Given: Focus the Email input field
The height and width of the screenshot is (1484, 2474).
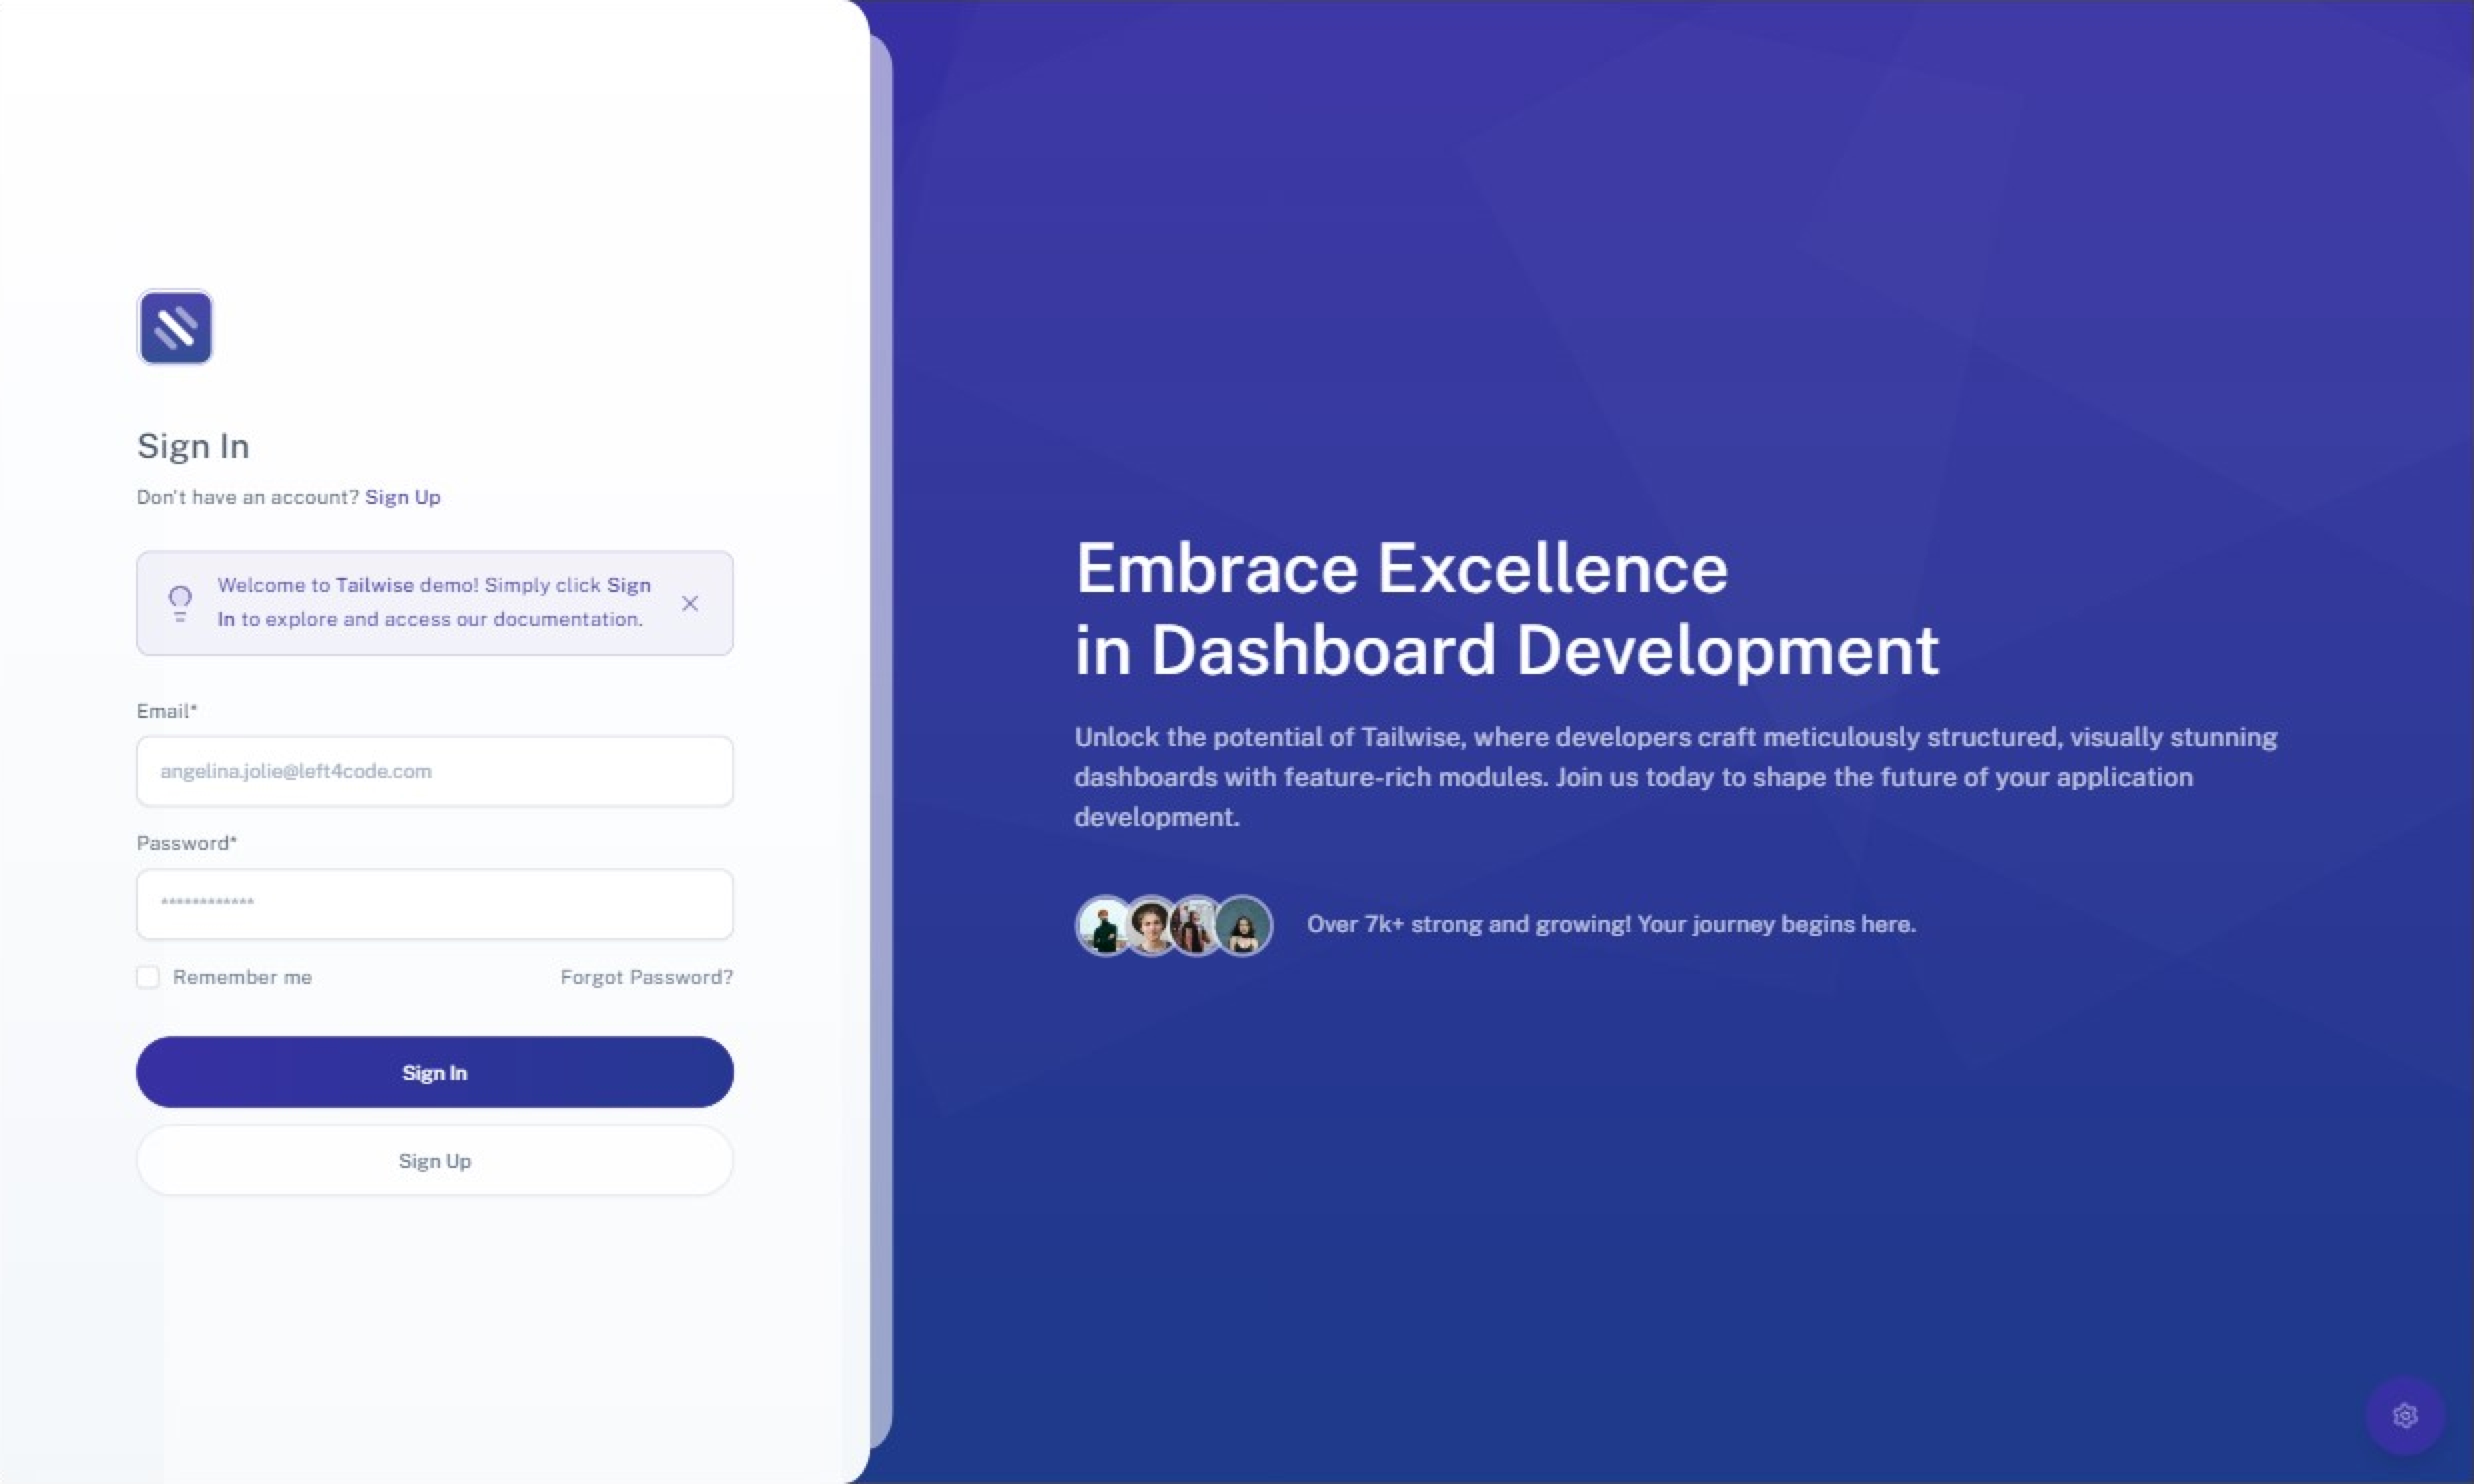Looking at the screenshot, I should 435,771.
